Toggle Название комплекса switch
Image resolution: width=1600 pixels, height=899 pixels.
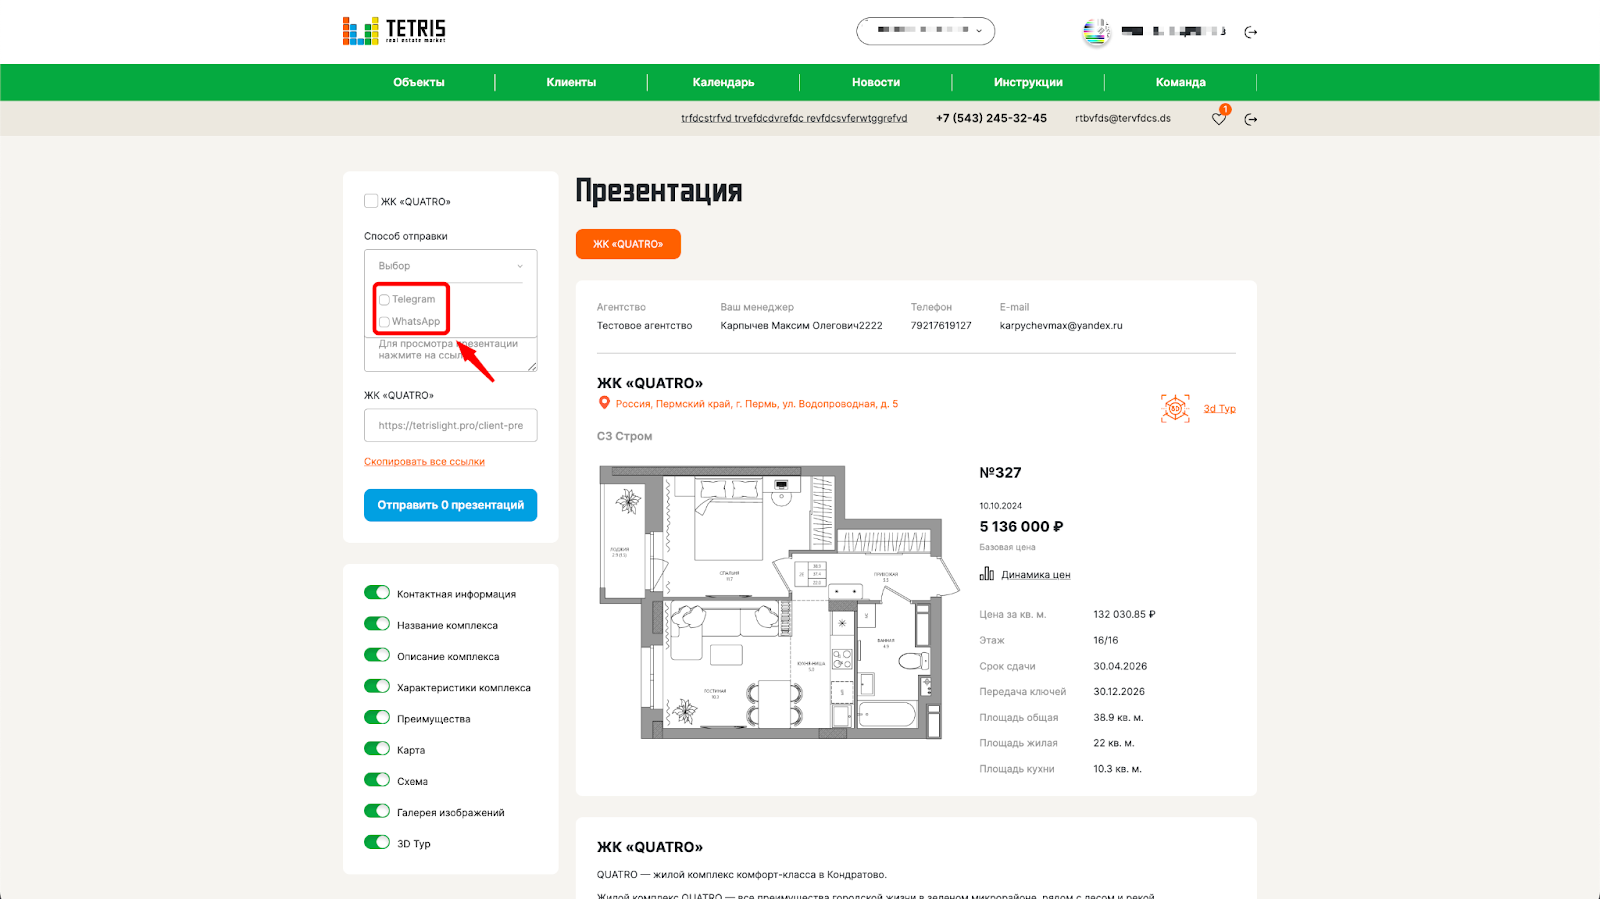point(377,624)
